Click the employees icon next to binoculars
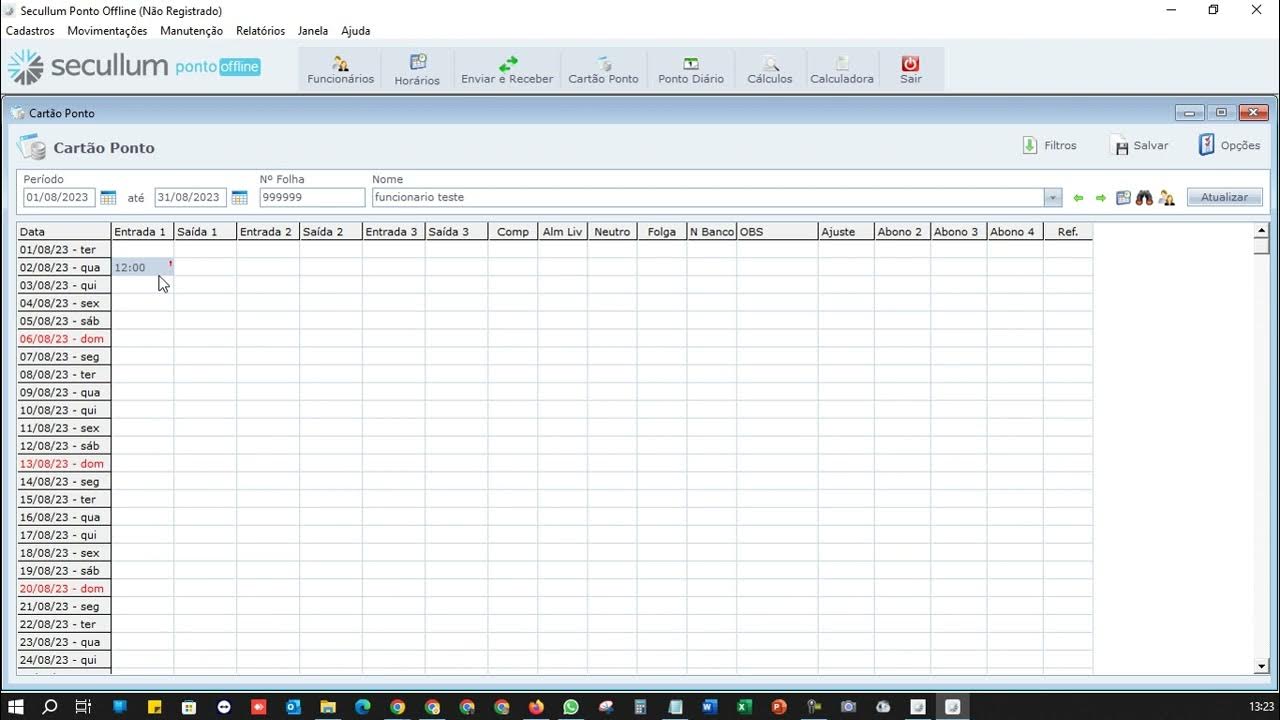 pos(1167,198)
